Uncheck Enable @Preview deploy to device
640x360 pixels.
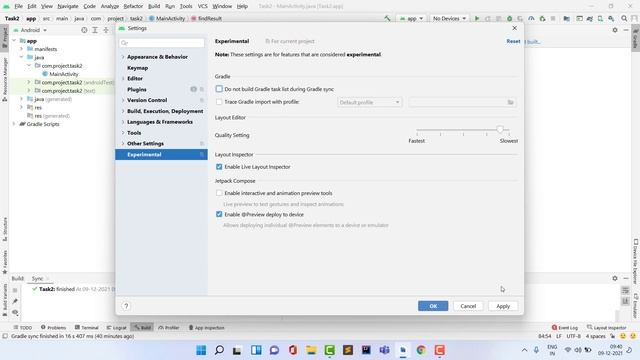[219, 214]
